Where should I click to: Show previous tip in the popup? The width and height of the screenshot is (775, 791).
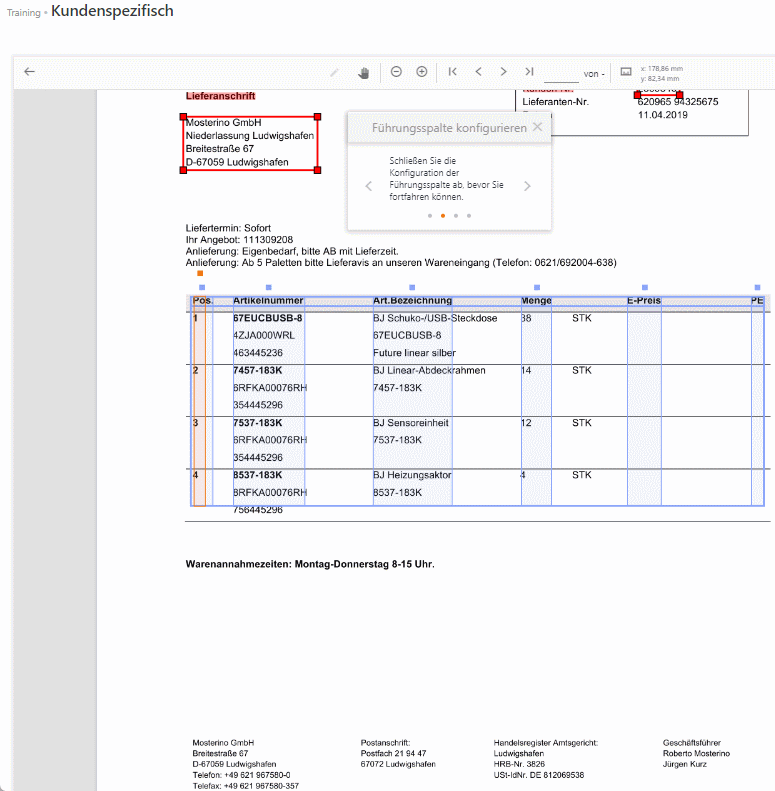pos(369,186)
